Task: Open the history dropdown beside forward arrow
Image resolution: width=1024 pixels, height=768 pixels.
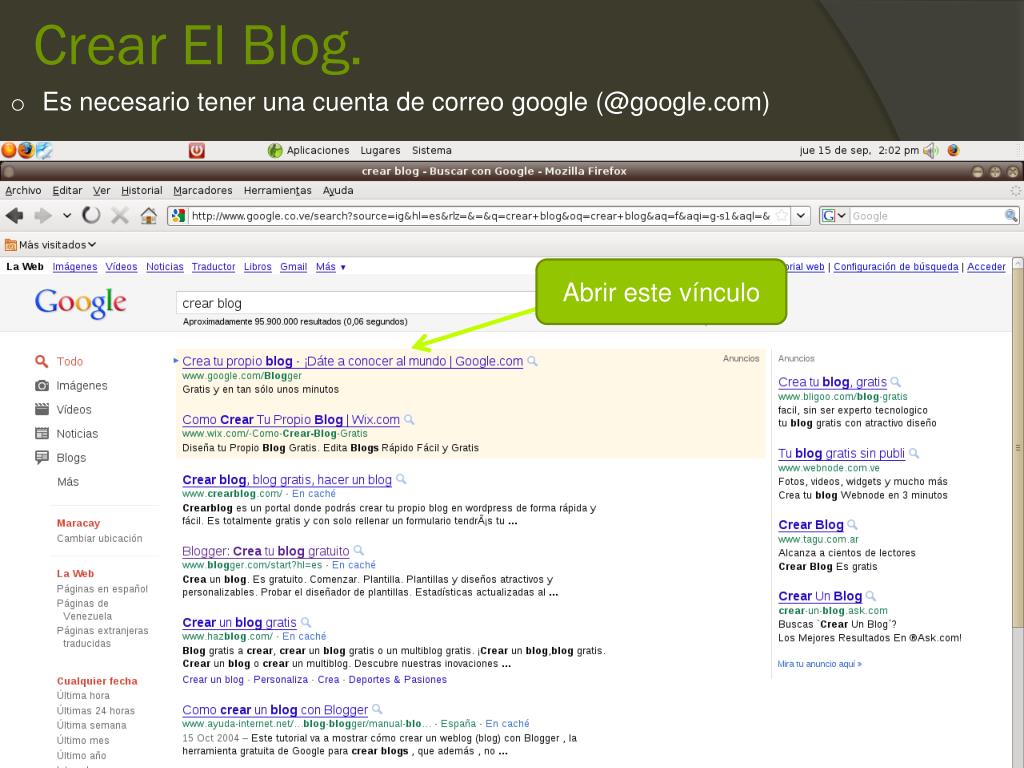Action: click(67, 216)
